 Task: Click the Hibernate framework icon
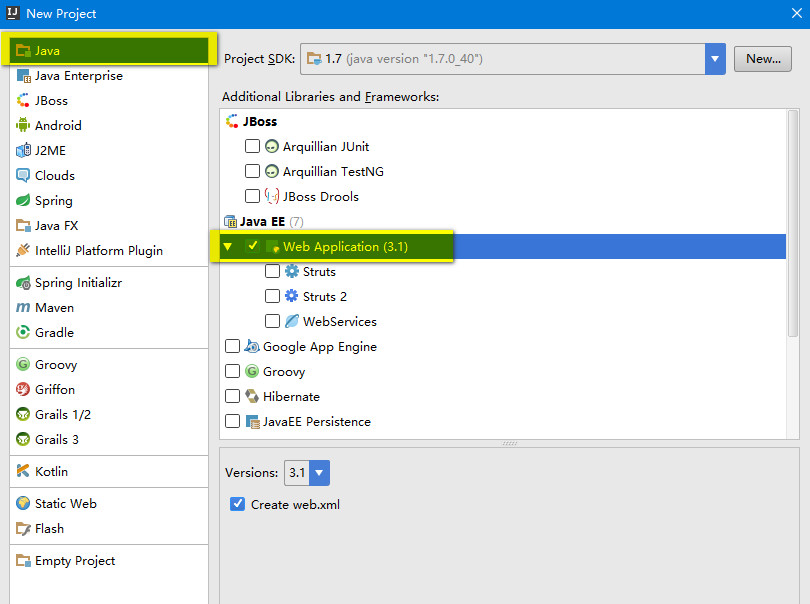point(252,396)
